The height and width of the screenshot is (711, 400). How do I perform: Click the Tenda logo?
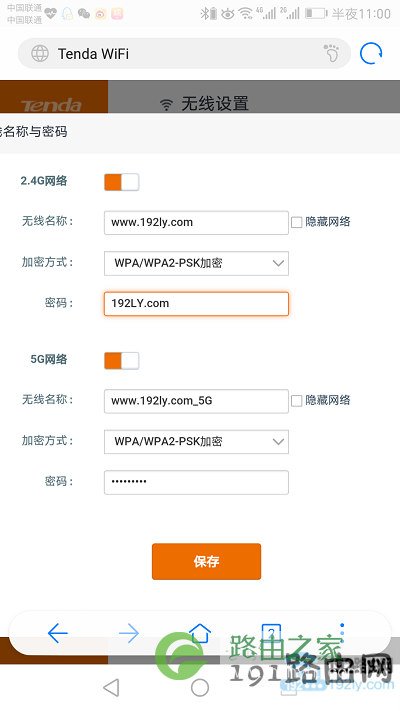point(51,105)
